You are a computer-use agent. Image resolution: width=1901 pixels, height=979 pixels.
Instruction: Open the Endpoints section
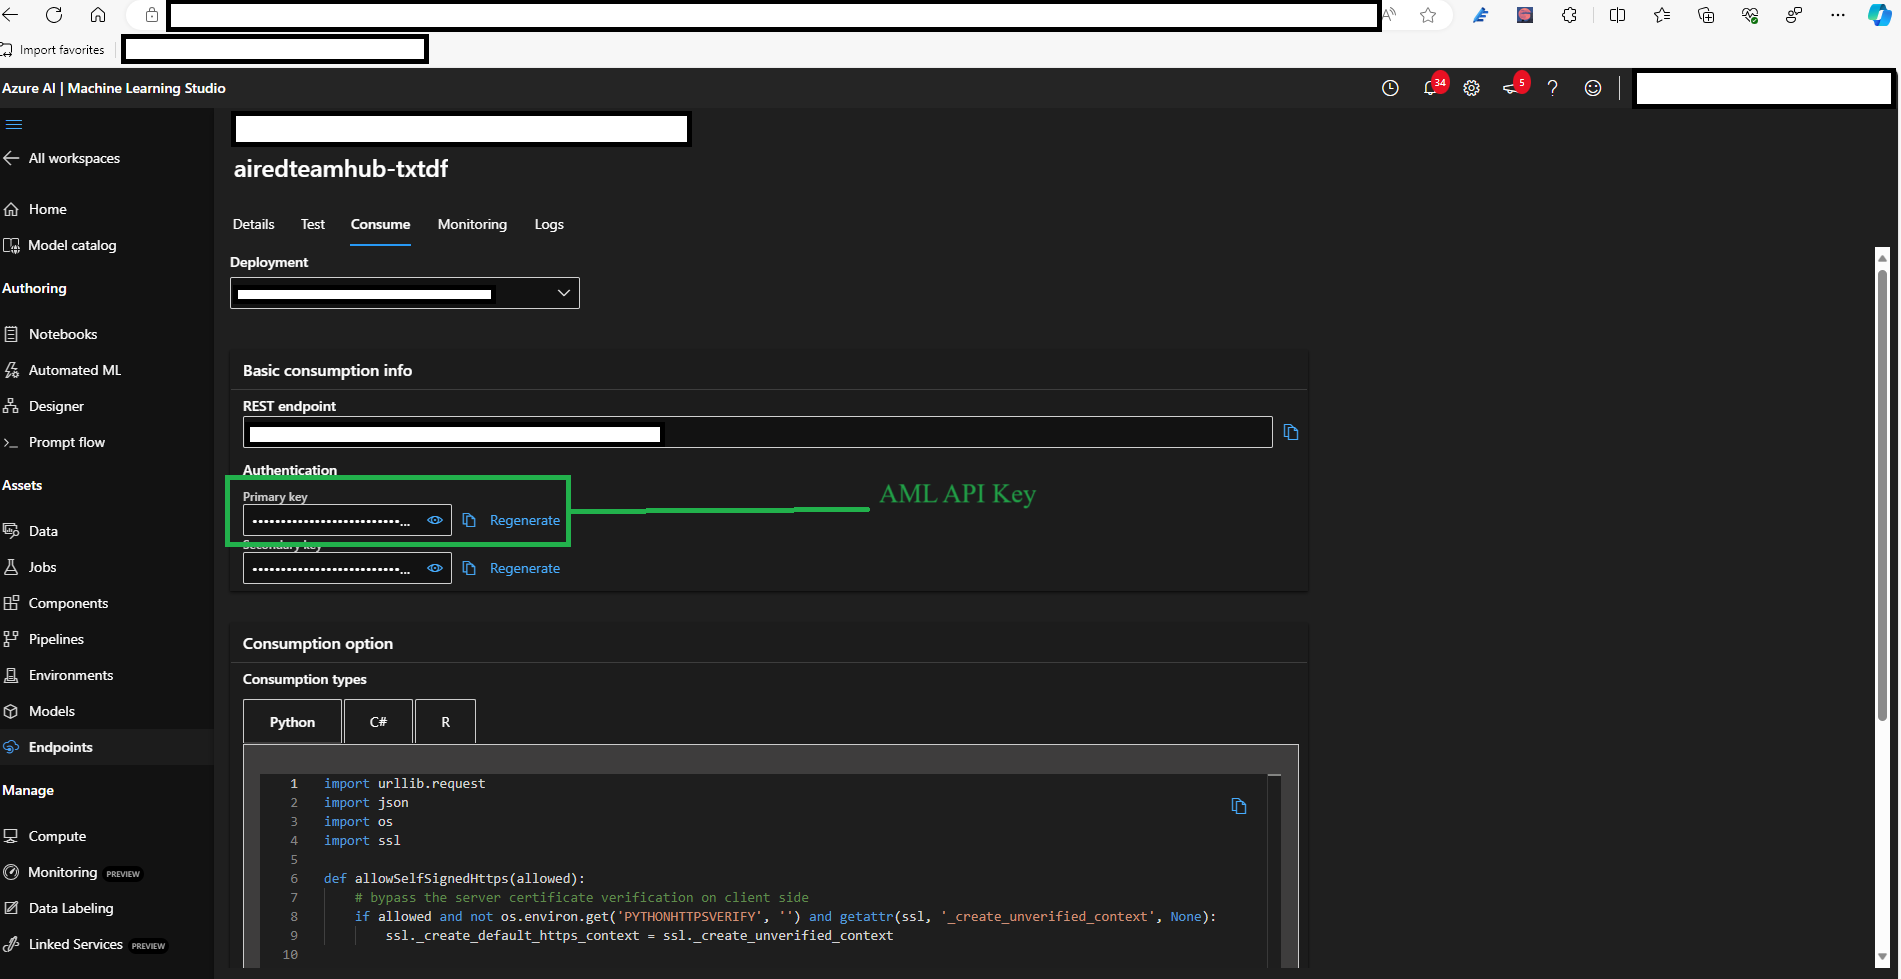click(60, 746)
